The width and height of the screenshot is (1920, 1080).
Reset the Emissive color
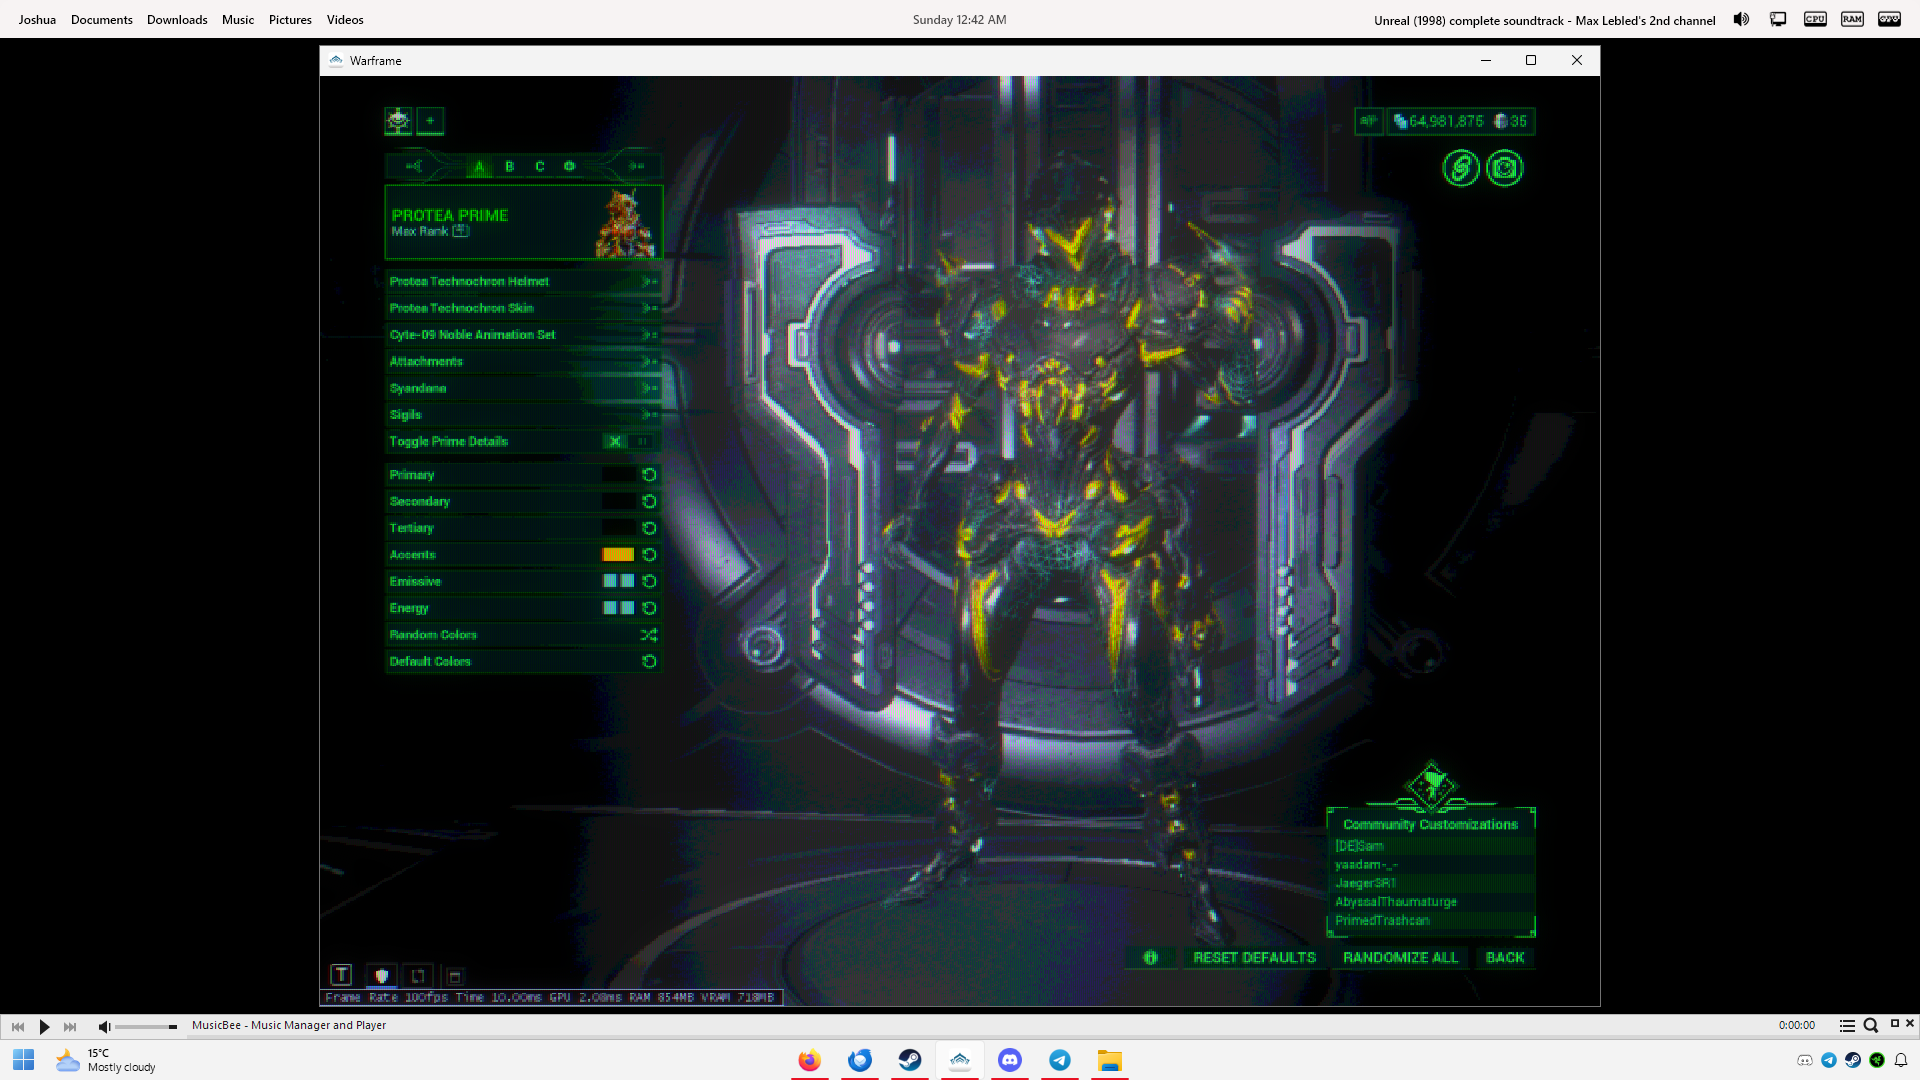(x=649, y=581)
